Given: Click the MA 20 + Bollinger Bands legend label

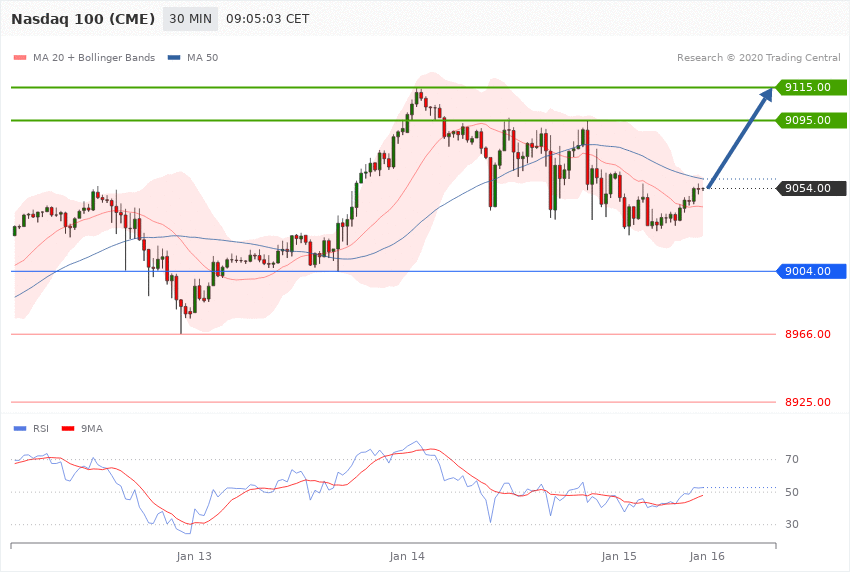Looking at the screenshot, I should [x=94, y=57].
